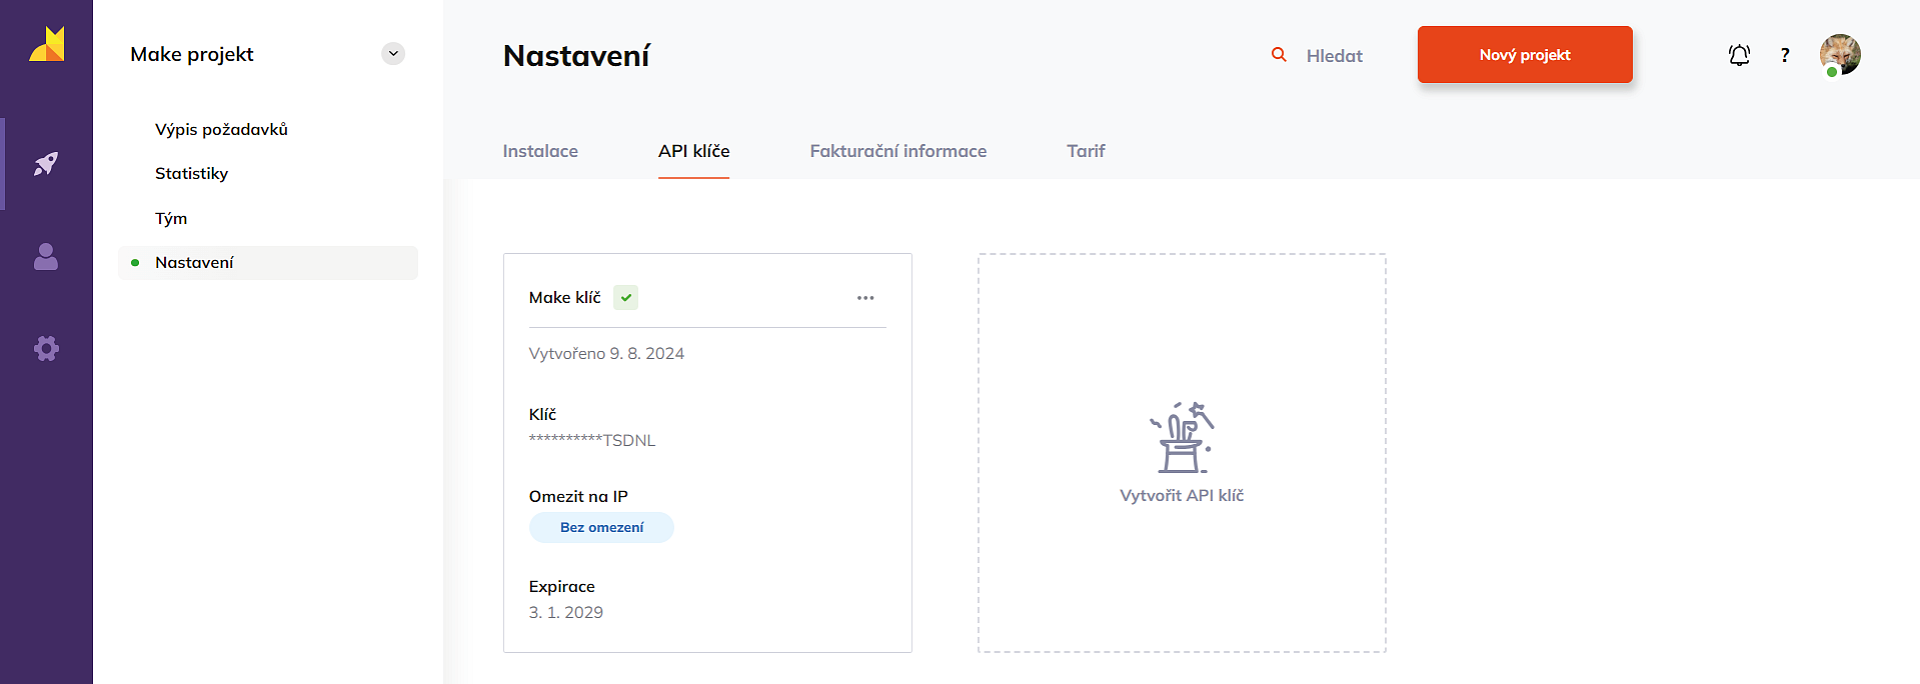
Task: Click the notification bell icon
Action: click(1739, 55)
